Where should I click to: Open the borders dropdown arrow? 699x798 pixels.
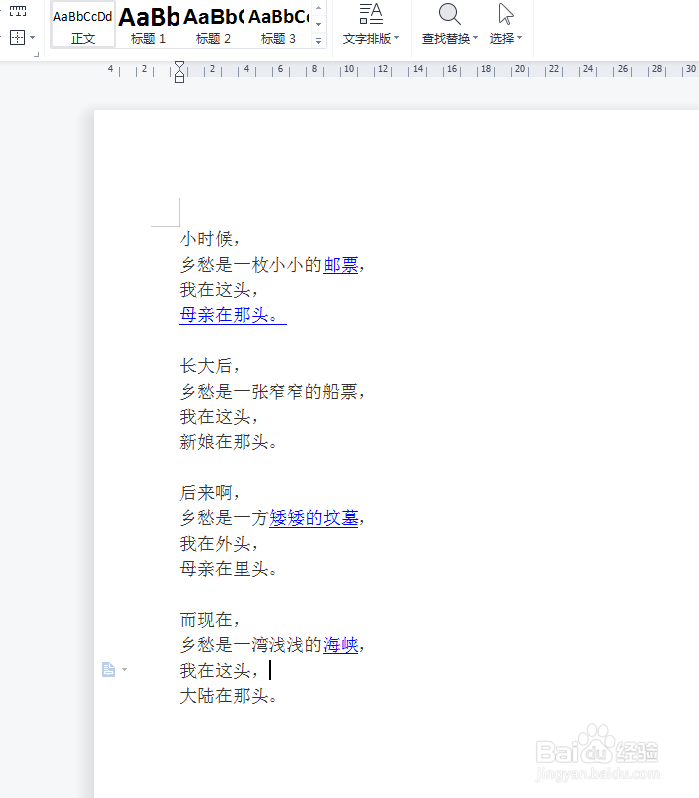tap(33, 37)
